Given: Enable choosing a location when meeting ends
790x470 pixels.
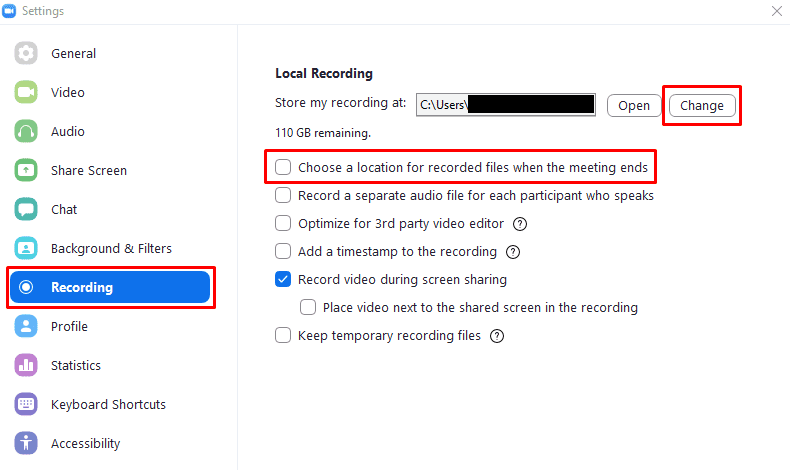Looking at the screenshot, I should tap(284, 167).
